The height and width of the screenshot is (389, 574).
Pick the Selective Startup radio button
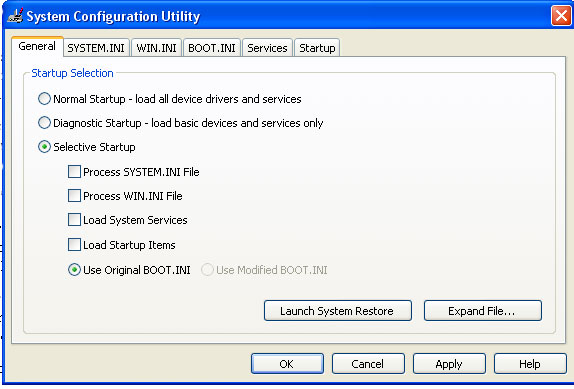pos(44,147)
